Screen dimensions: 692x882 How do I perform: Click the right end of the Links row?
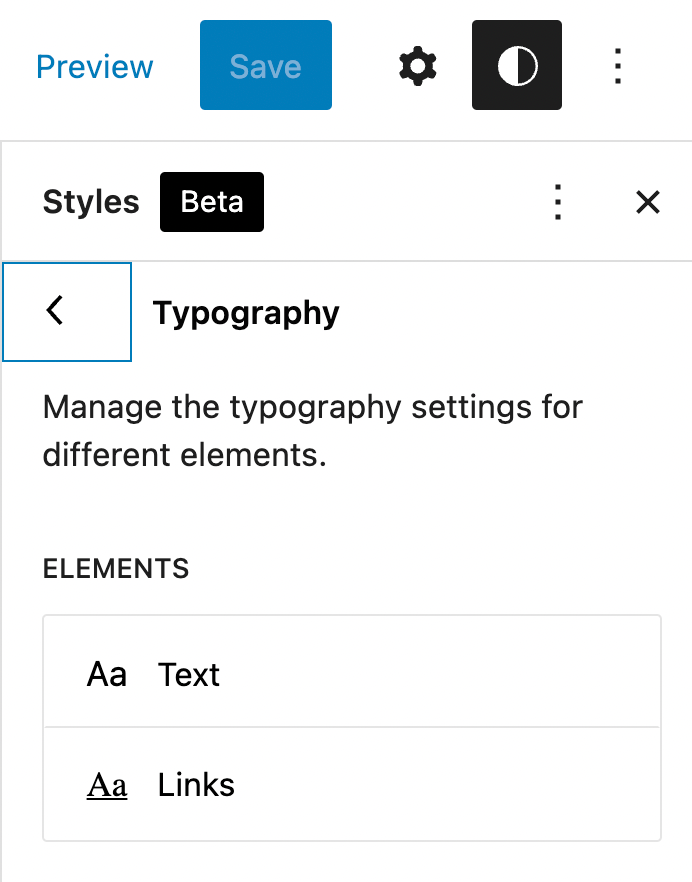click(x=620, y=785)
